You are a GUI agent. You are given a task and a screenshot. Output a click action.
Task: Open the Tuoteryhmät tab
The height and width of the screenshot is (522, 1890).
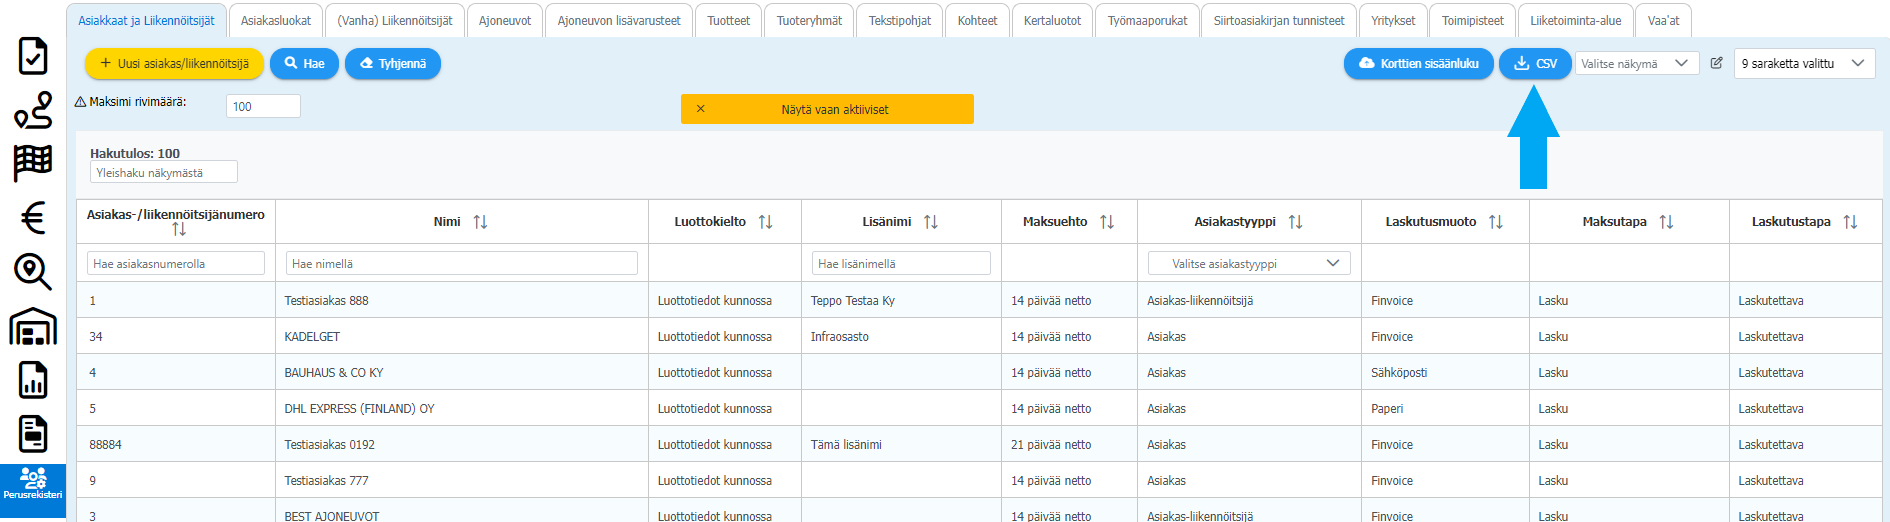pyautogui.click(x=809, y=20)
